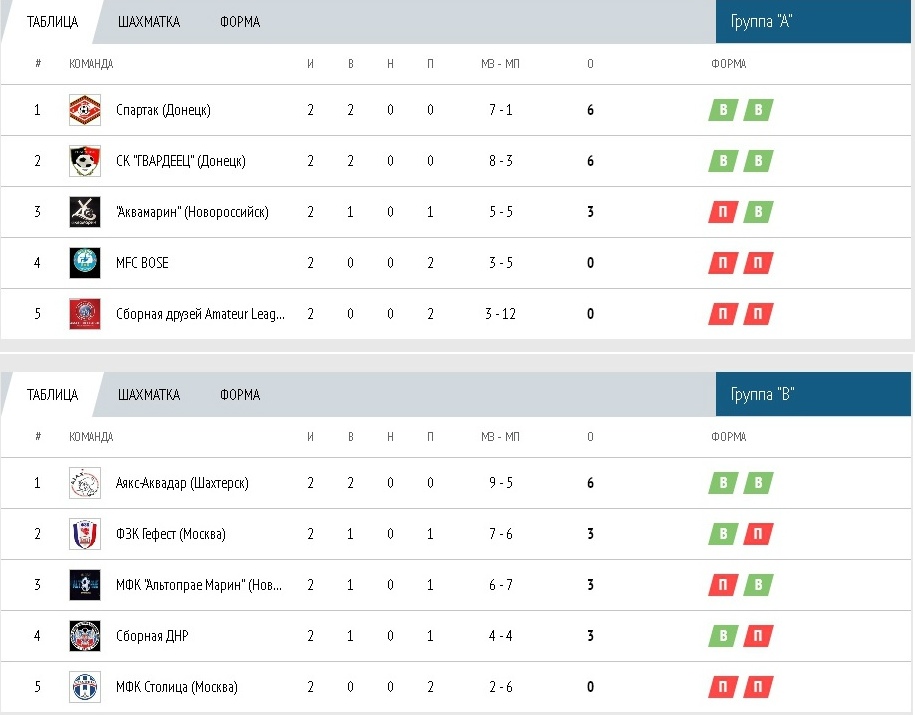Click the last red П badge for МФК Столица

pyautogui.click(x=758, y=687)
